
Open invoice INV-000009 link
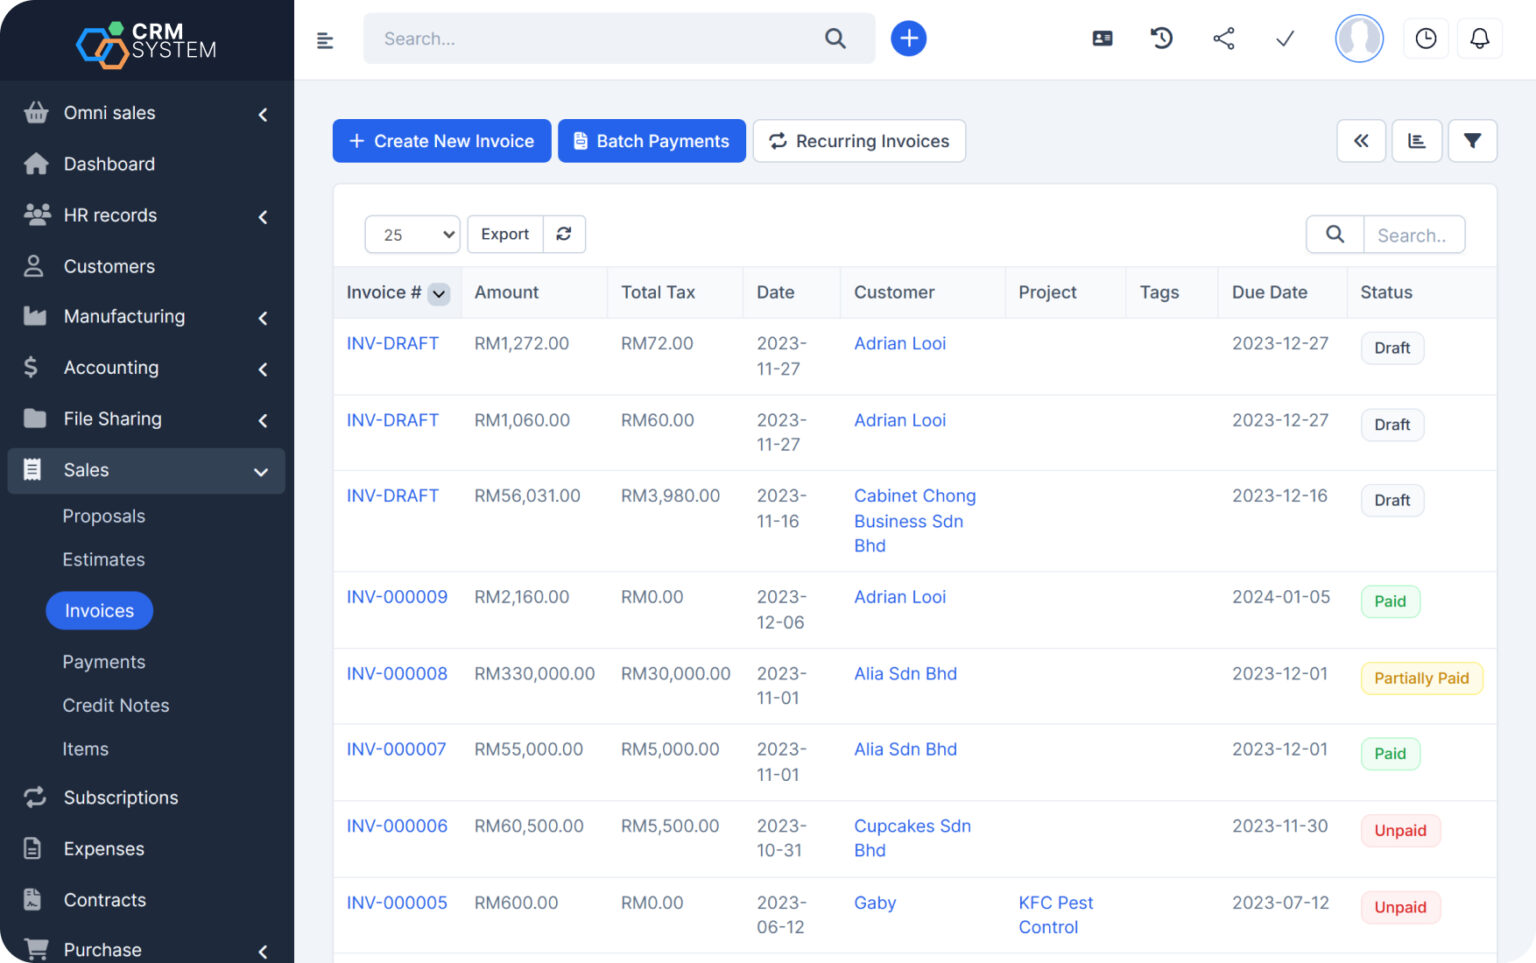click(397, 597)
